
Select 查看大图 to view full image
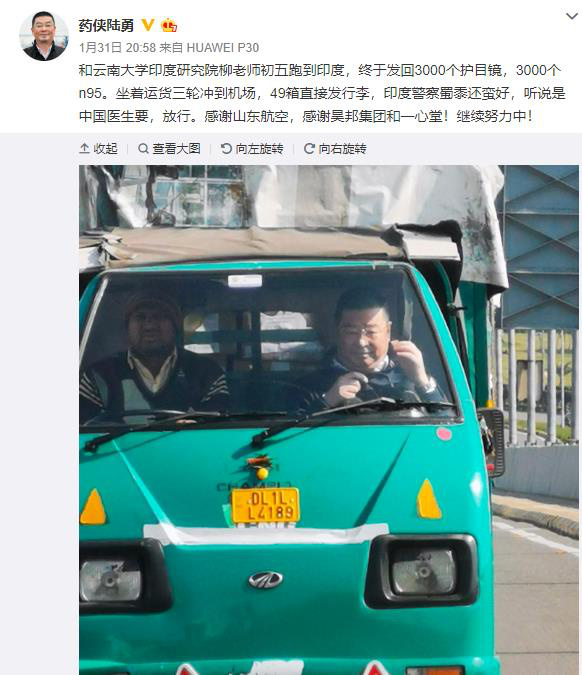176,149
